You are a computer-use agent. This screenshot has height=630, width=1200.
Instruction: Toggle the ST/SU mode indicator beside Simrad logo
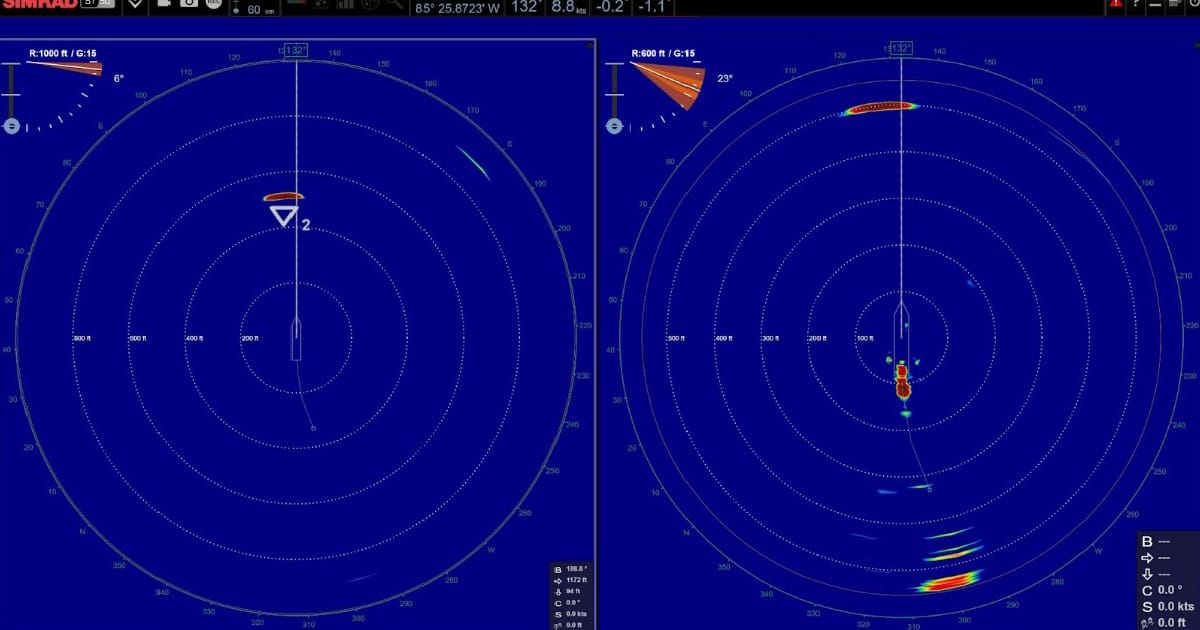pos(97,4)
